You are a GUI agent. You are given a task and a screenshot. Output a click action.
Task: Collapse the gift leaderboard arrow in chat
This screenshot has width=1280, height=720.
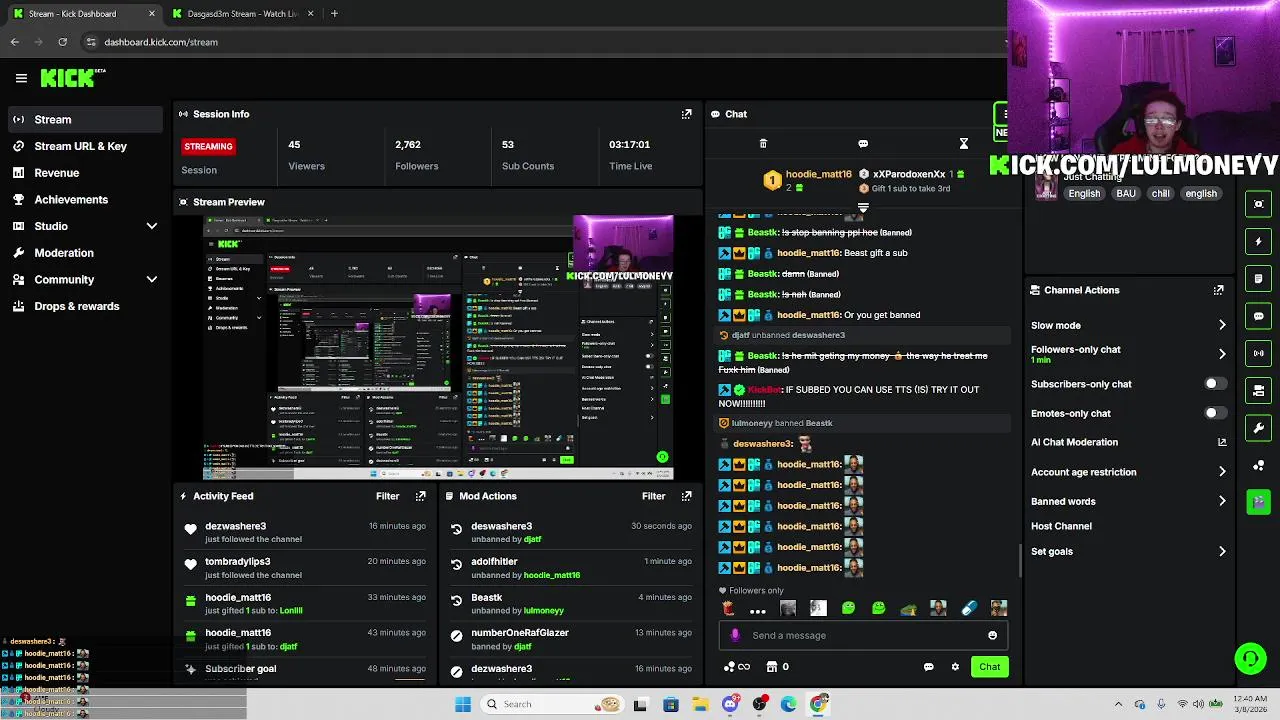pos(863,207)
